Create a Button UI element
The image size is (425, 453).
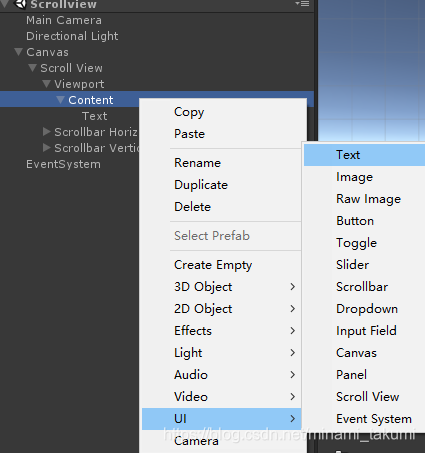pyautogui.click(x=364, y=221)
